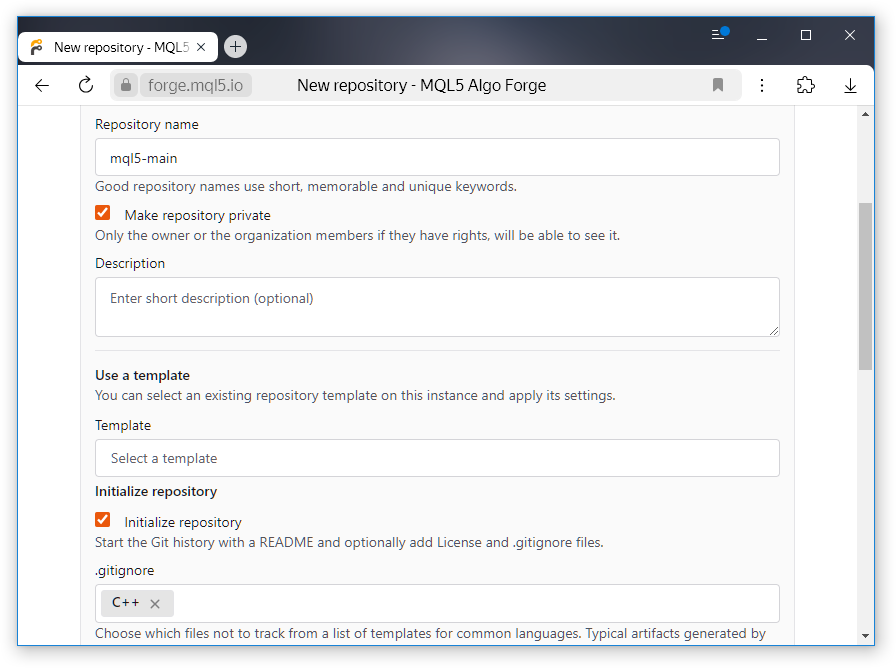Open tab list icon with blue dot
896x668 pixels.
point(719,34)
